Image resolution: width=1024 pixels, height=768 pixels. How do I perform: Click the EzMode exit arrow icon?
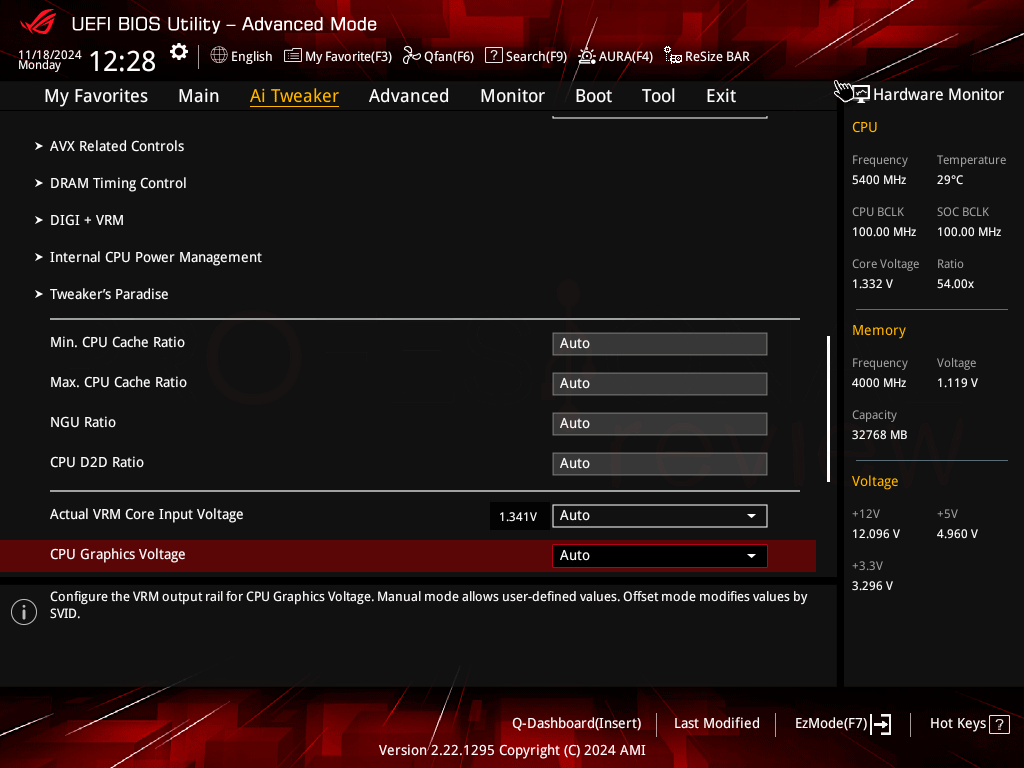[x=881, y=724]
